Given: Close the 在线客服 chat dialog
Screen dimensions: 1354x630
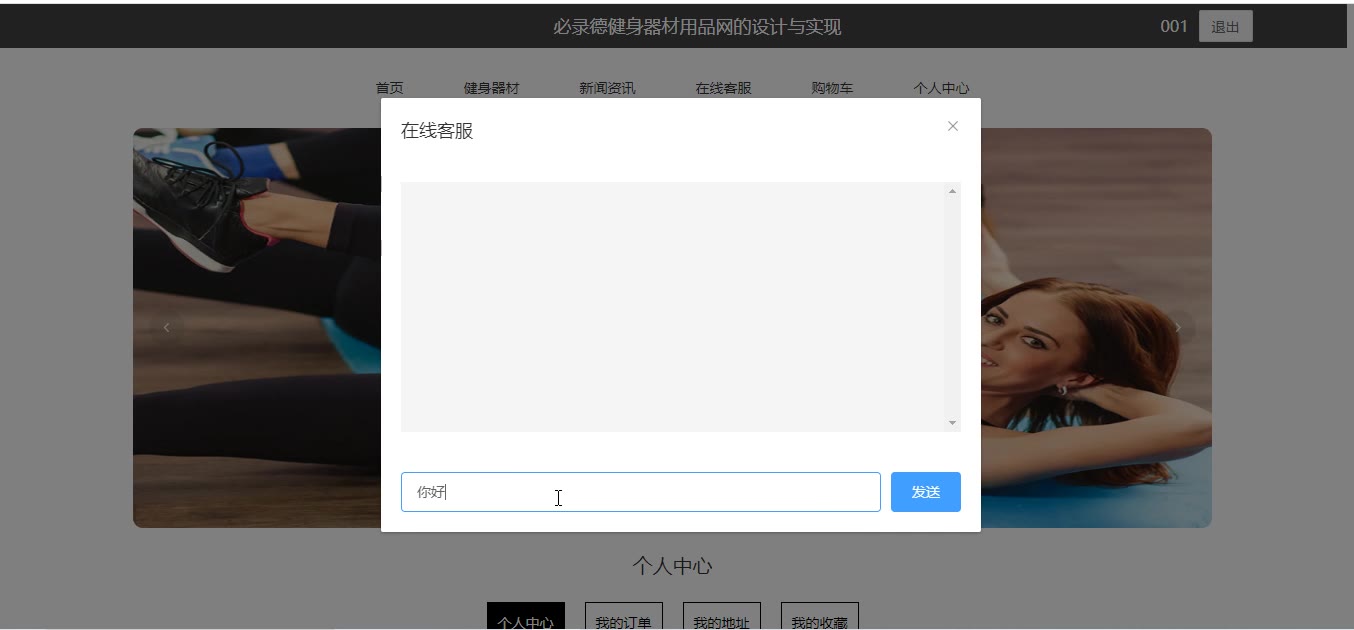Looking at the screenshot, I should pos(953,126).
